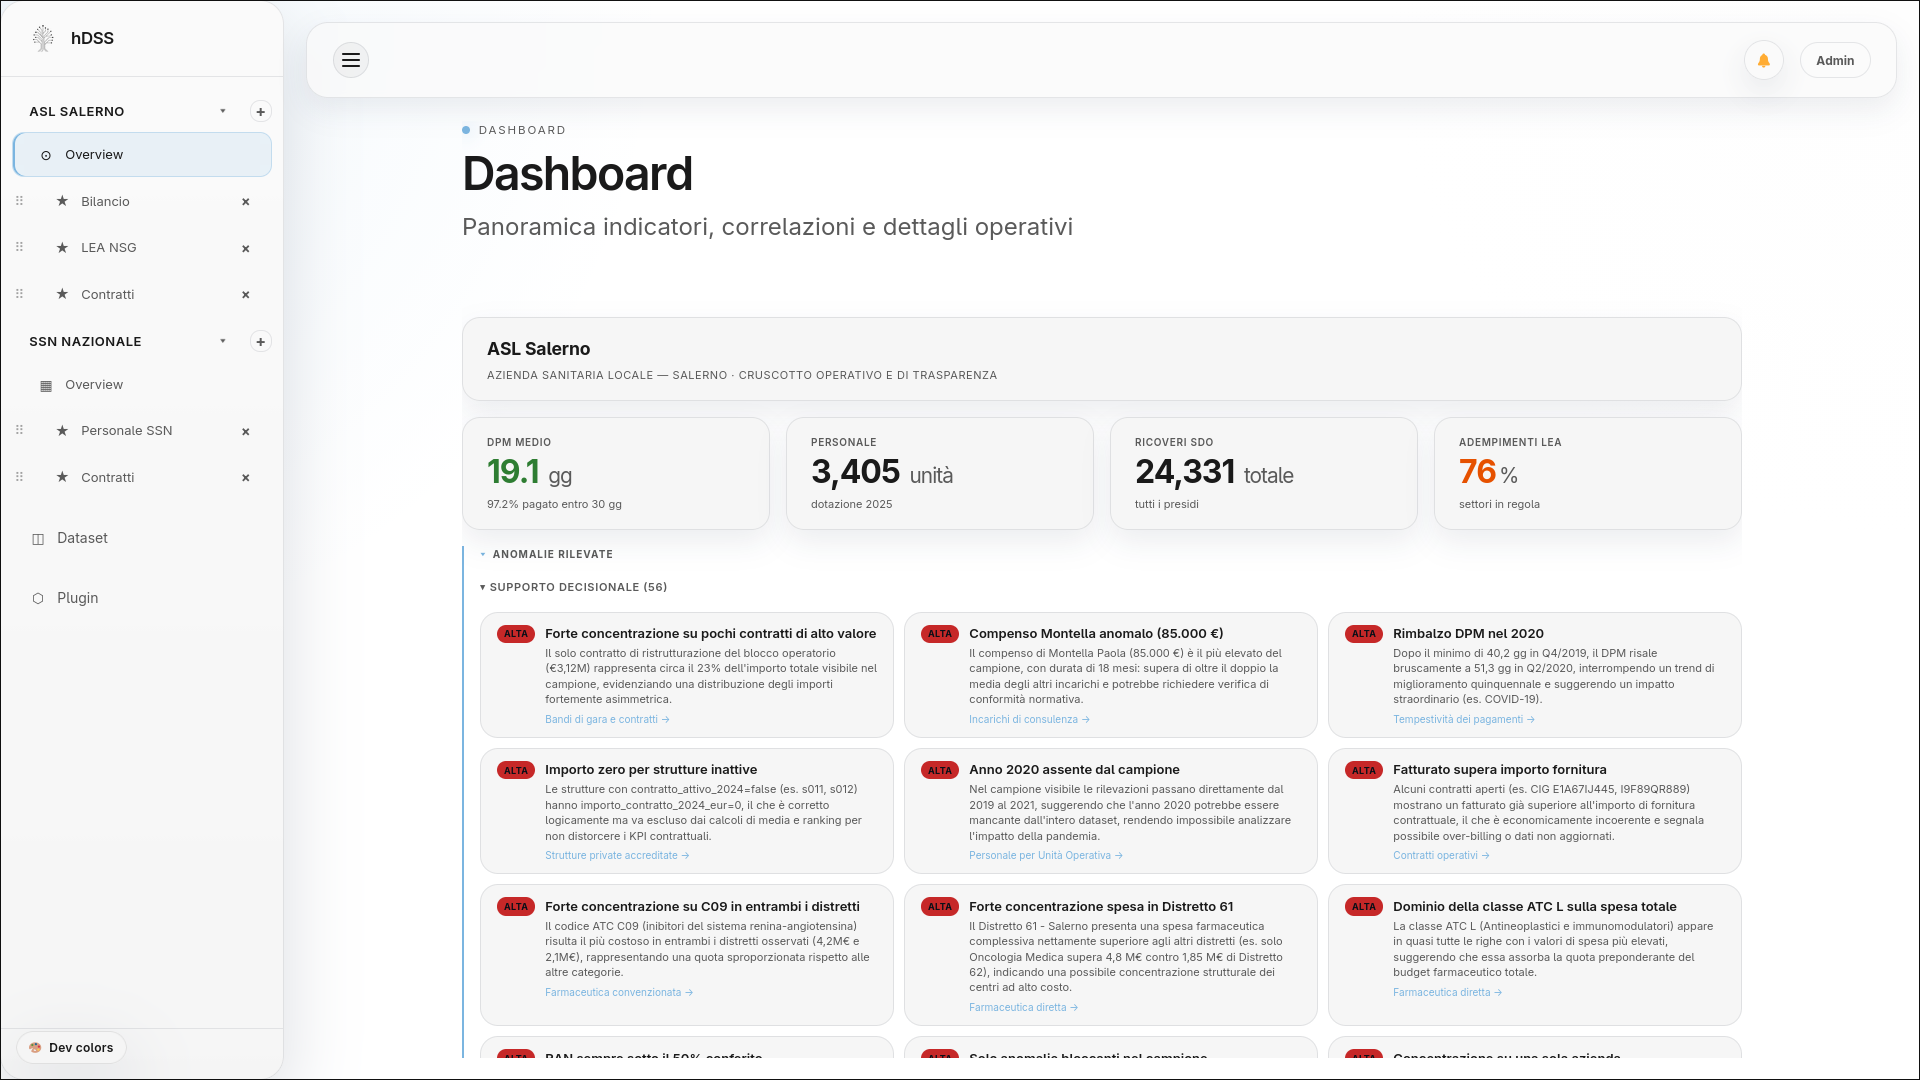Click star icon next to Personale SSN
The image size is (1920, 1080).
(x=62, y=430)
